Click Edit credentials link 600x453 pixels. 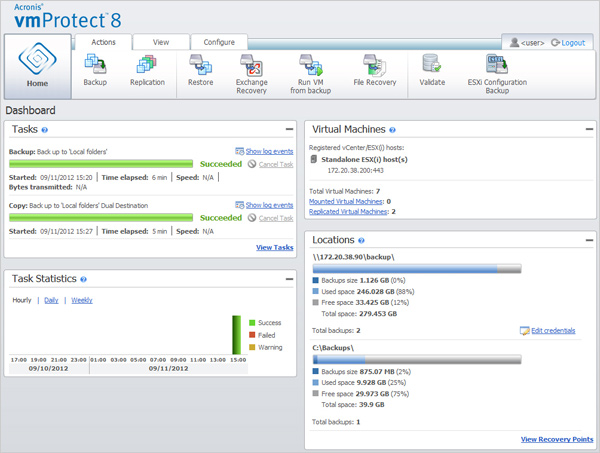point(553,331)
